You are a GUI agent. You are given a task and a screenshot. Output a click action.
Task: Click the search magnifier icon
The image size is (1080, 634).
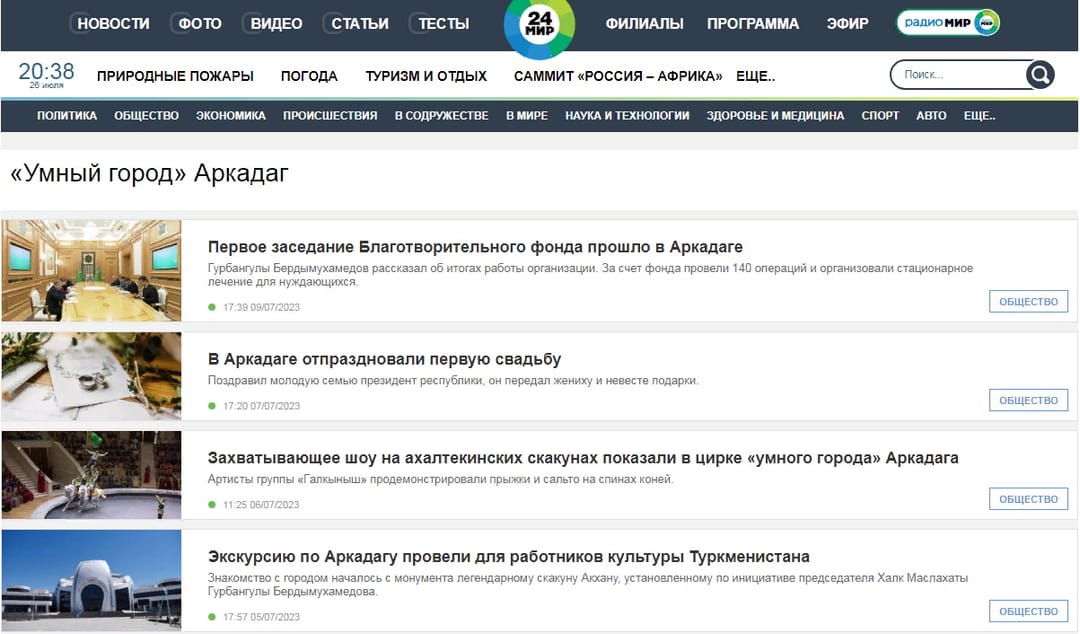[x=1040, y=74]
